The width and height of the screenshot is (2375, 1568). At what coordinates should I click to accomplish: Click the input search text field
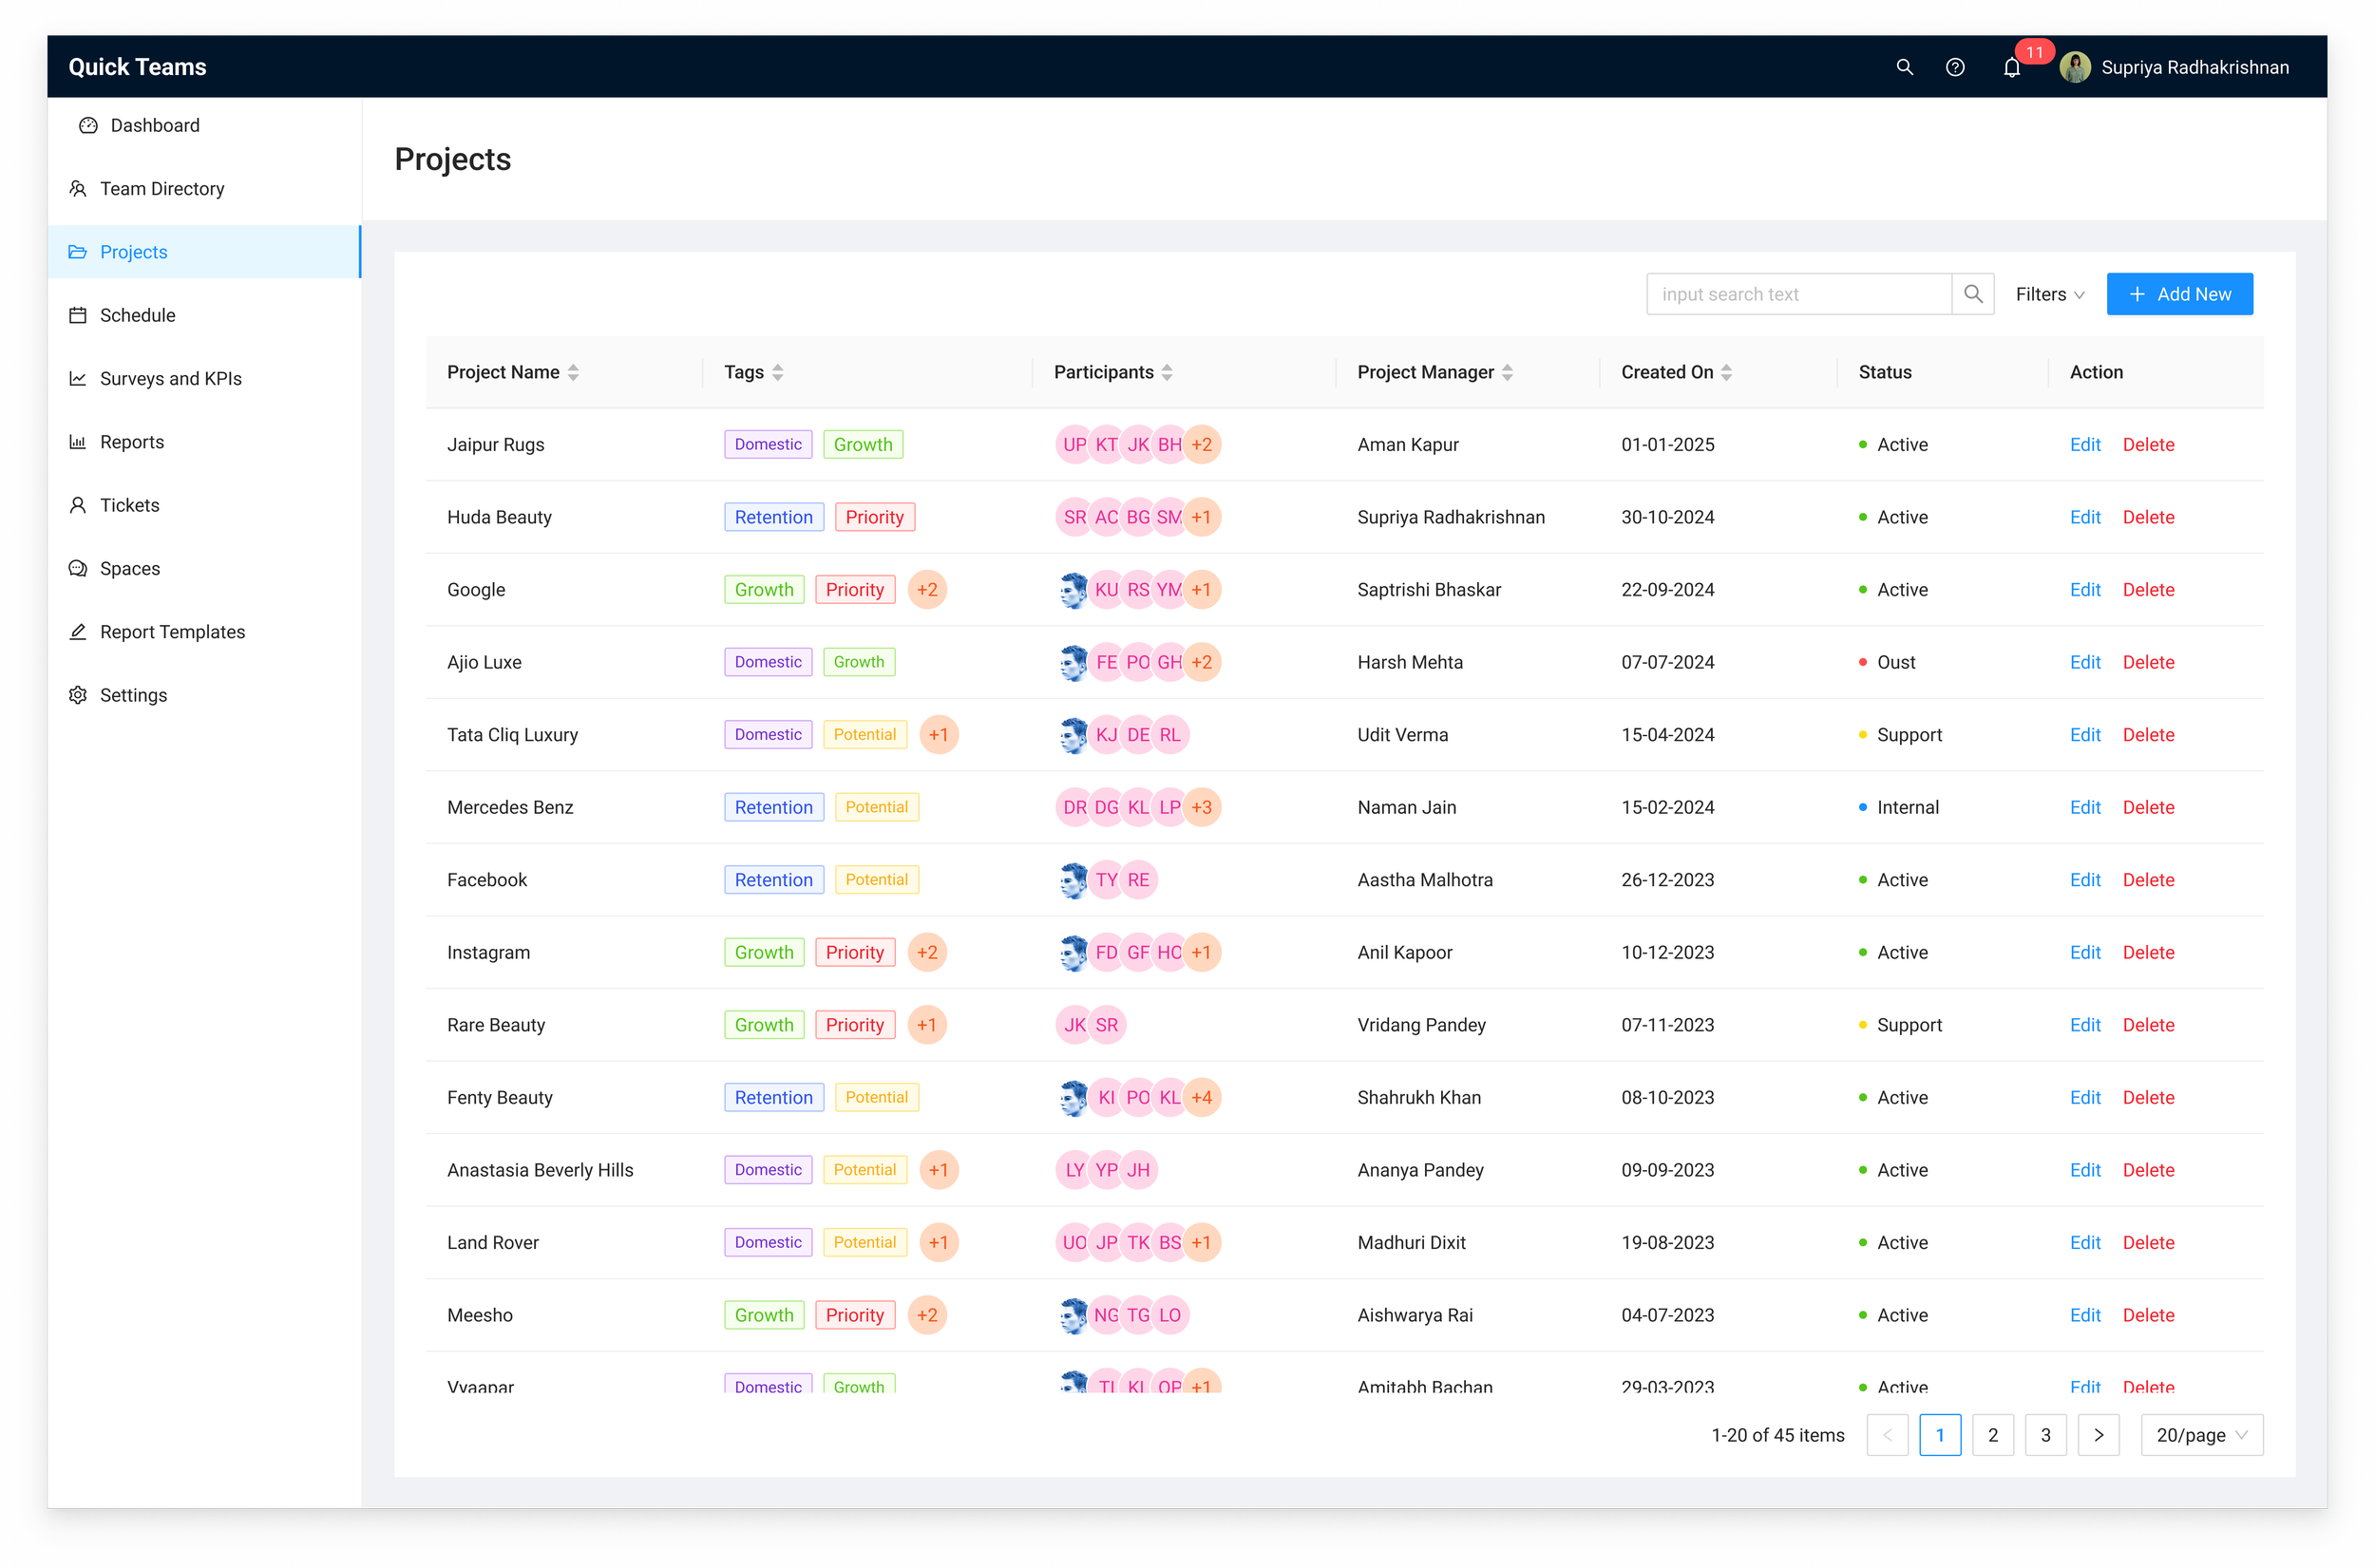pyautogui.click(x=1798, y=294)
